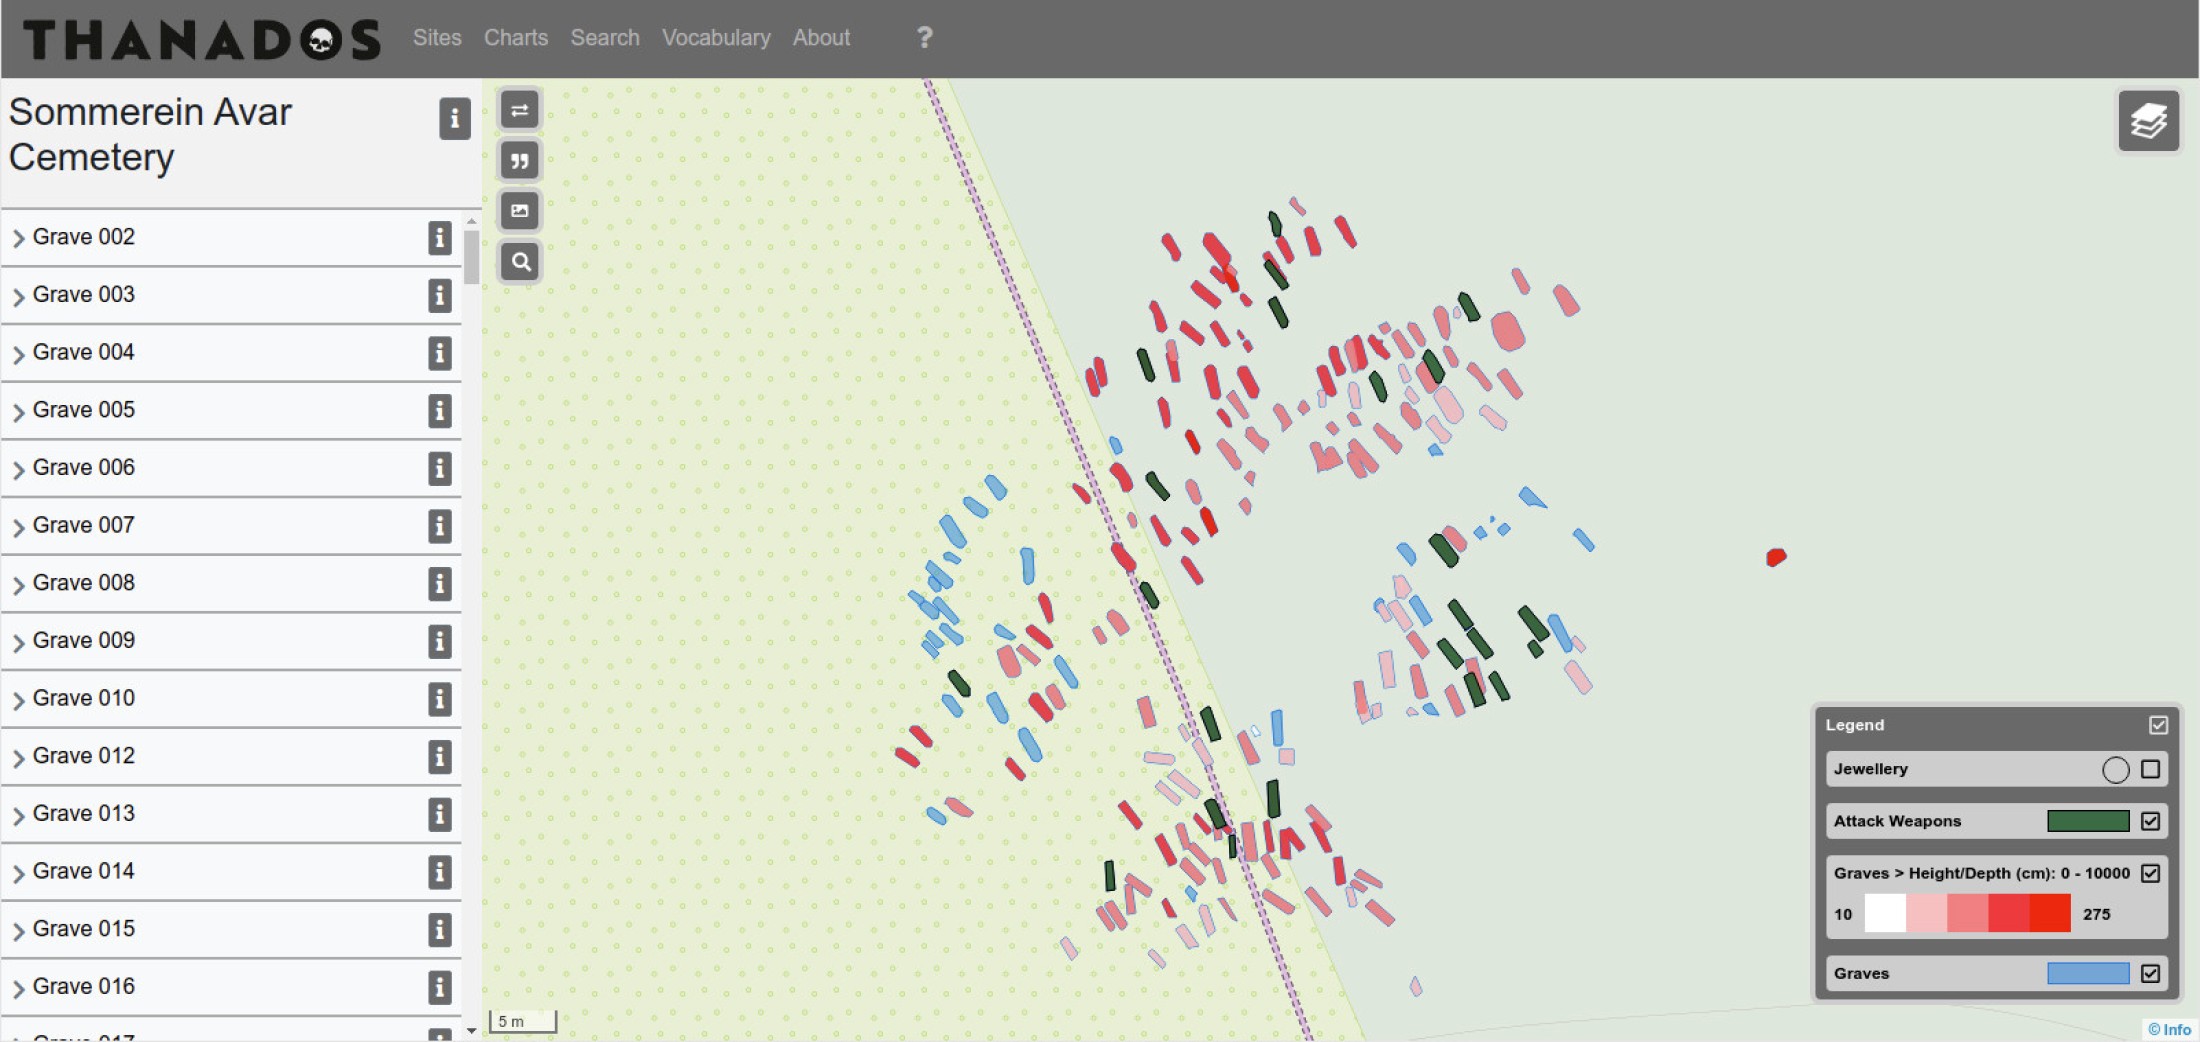Uncheck the Attack Weapons layer

(x=2150, y=821)
